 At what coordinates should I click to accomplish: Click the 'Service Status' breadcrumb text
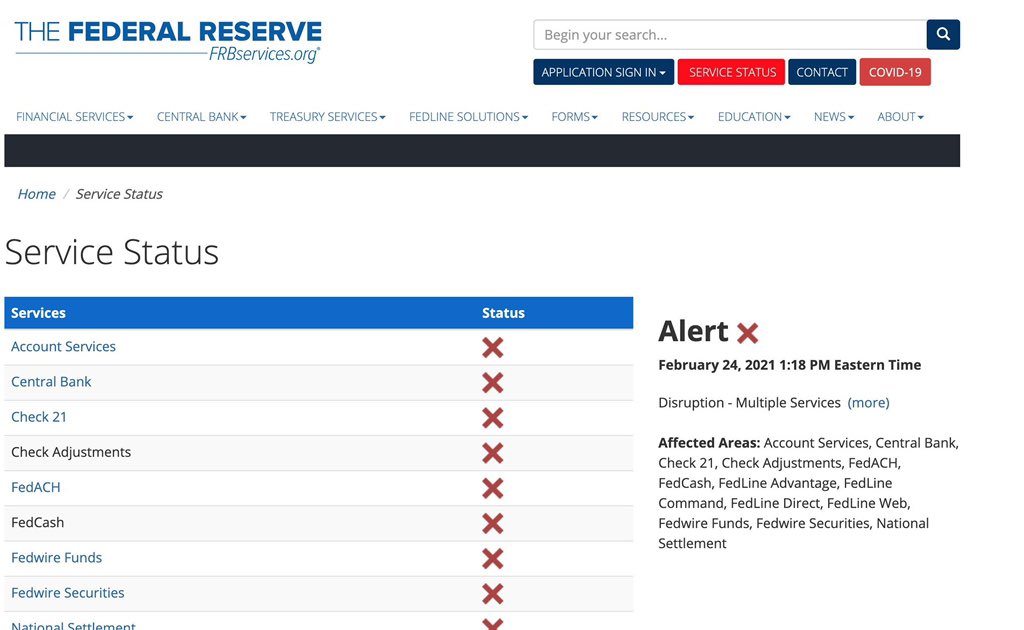pos(119,194)
